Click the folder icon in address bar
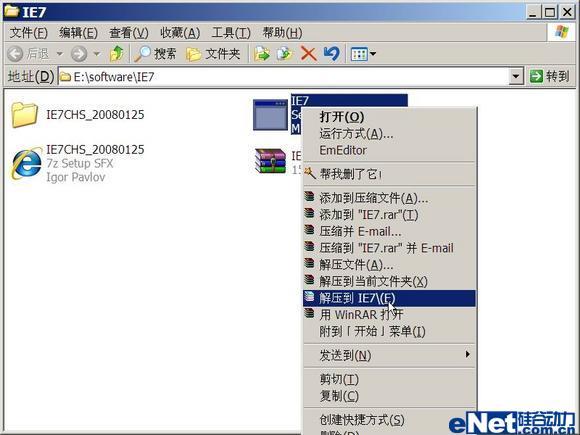 point(66,77)
